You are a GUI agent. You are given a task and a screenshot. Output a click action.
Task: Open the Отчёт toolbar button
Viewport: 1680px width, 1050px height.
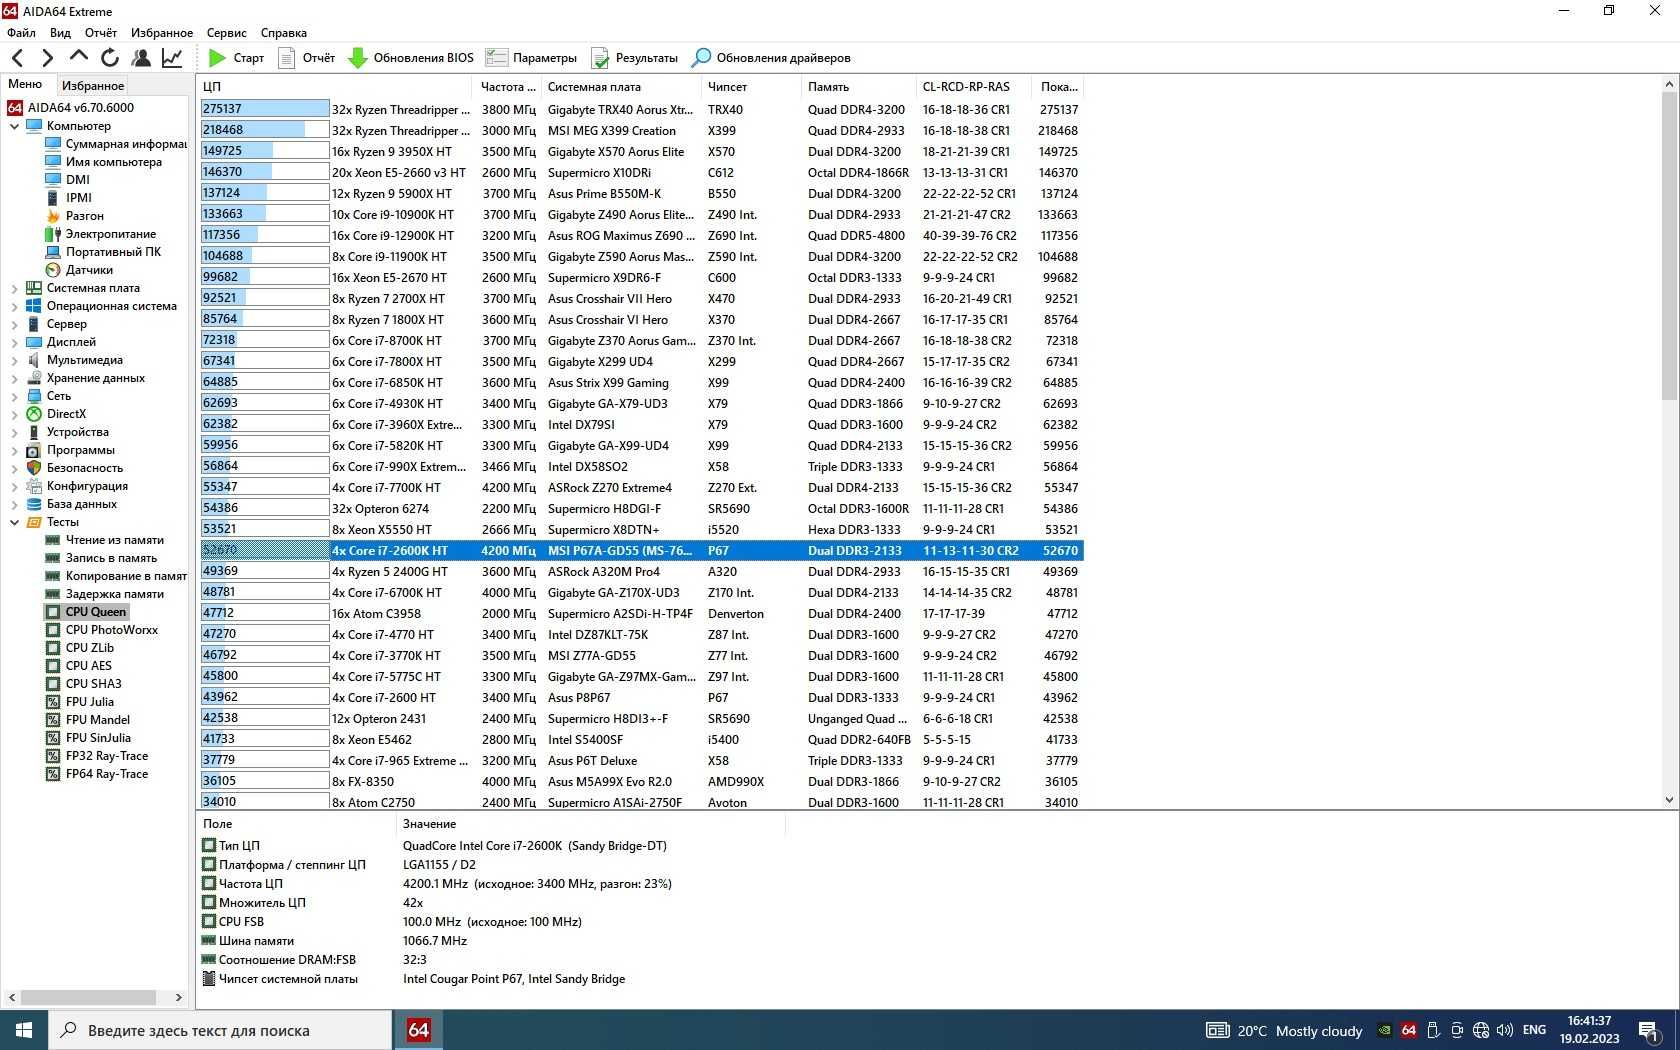click(306, 58)
